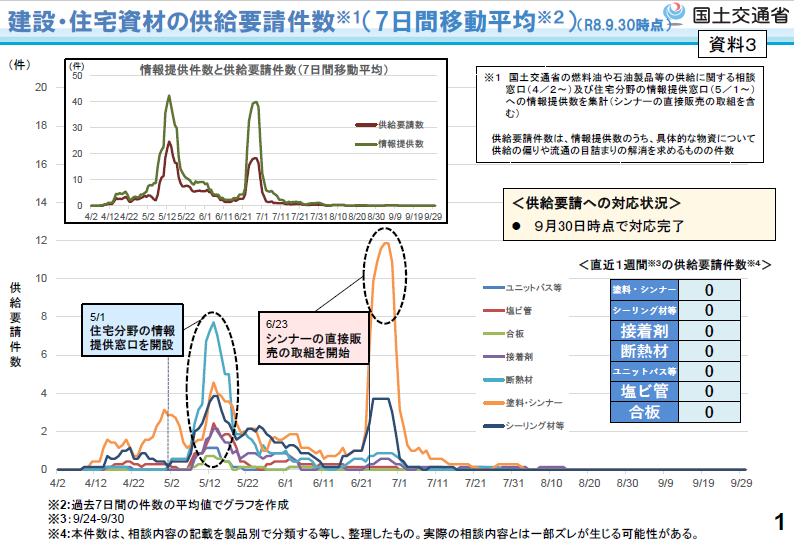Click the vertical 供給要請件数 y-axis title
Screen dimensions: 794x550
[16, 325]
